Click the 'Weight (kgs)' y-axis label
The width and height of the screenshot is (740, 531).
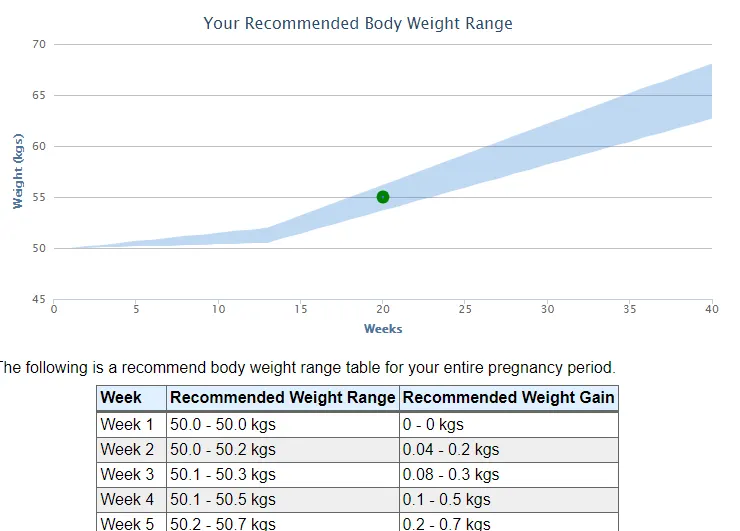click(x=18, y=170)
